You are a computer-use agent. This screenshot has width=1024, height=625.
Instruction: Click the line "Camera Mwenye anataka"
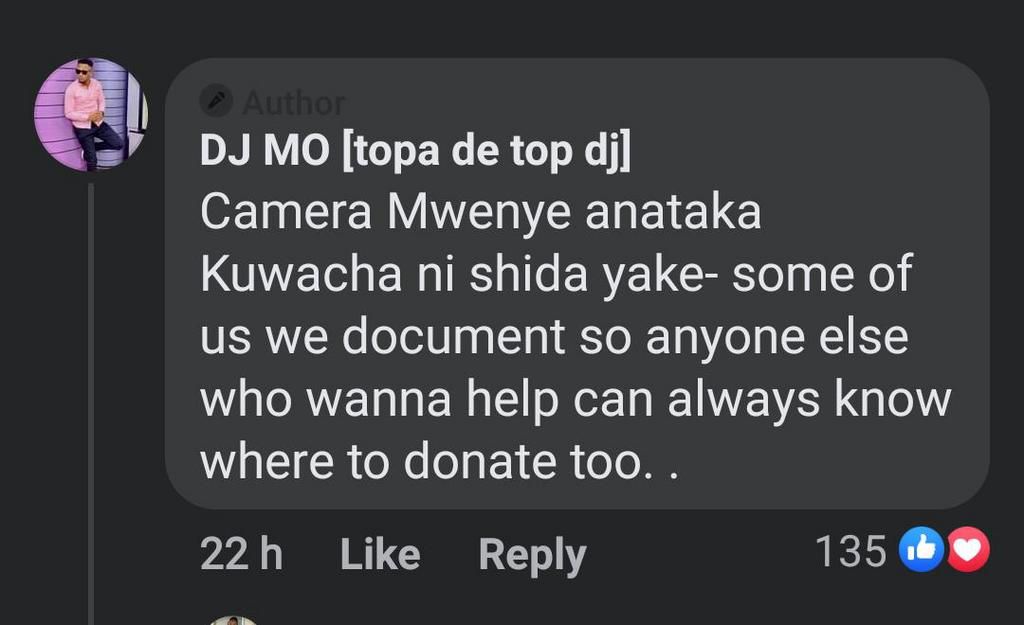tap(480, 213)
